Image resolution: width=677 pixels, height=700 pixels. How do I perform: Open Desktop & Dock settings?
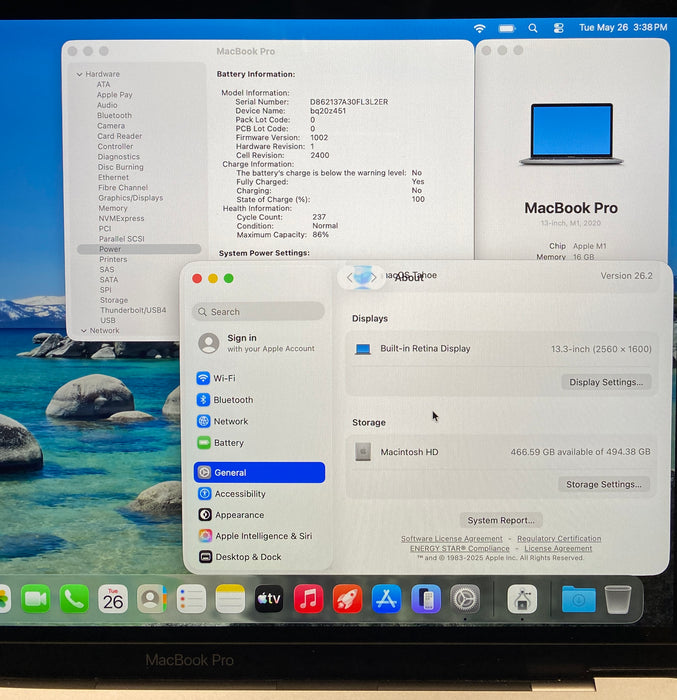[x=259, y=557]
